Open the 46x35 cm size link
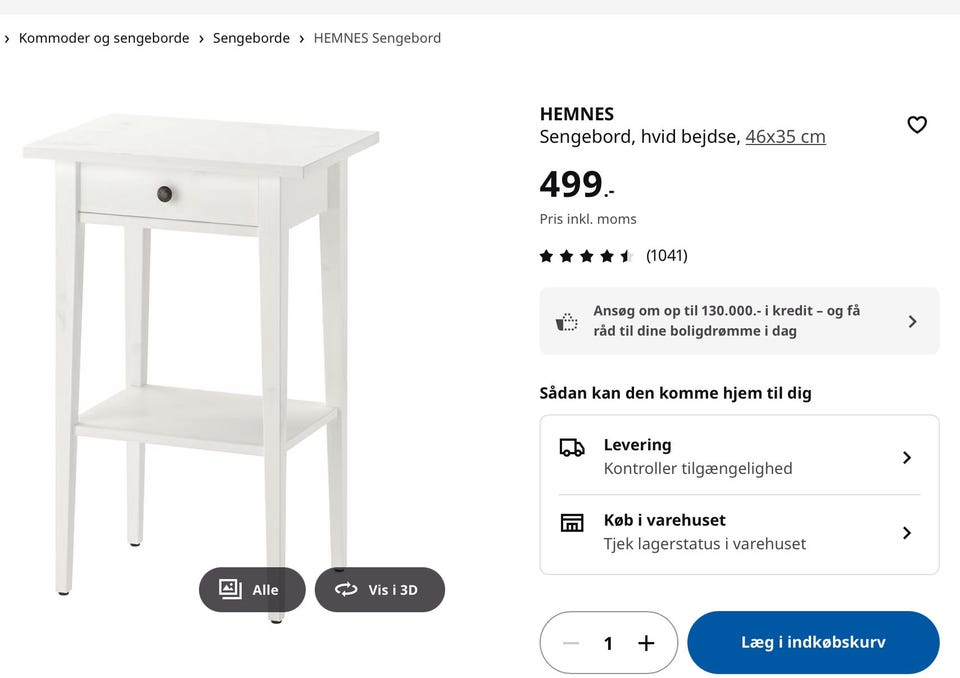This screenshot has width=960, height=678. [785, 137]
